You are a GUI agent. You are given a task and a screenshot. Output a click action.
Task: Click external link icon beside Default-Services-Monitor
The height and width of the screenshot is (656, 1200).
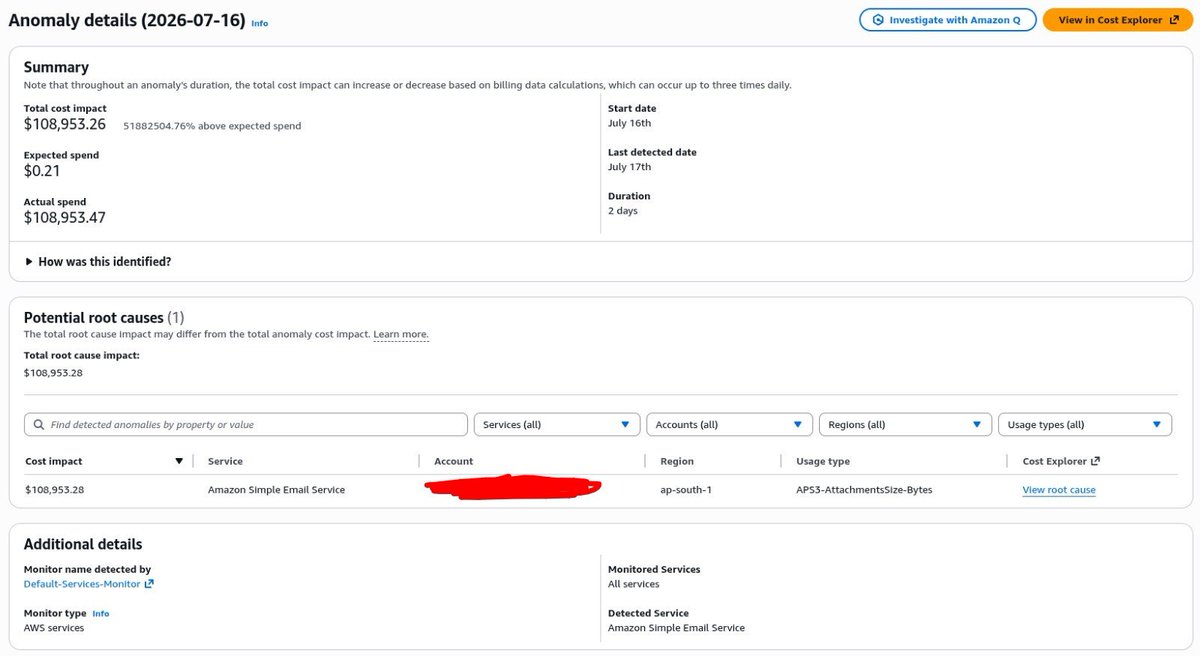click(149, 584)
